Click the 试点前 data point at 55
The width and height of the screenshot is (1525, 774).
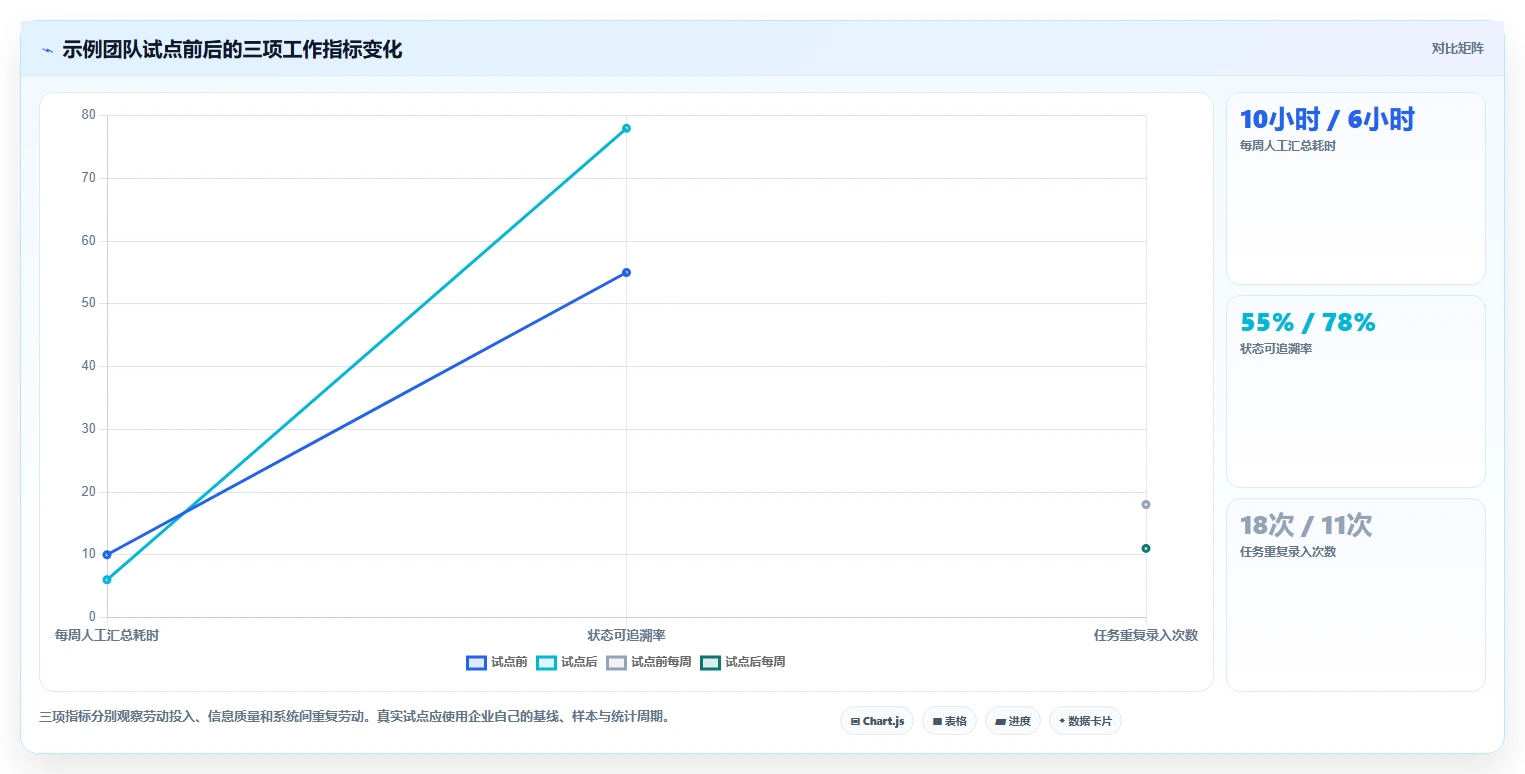pos(626,272)
